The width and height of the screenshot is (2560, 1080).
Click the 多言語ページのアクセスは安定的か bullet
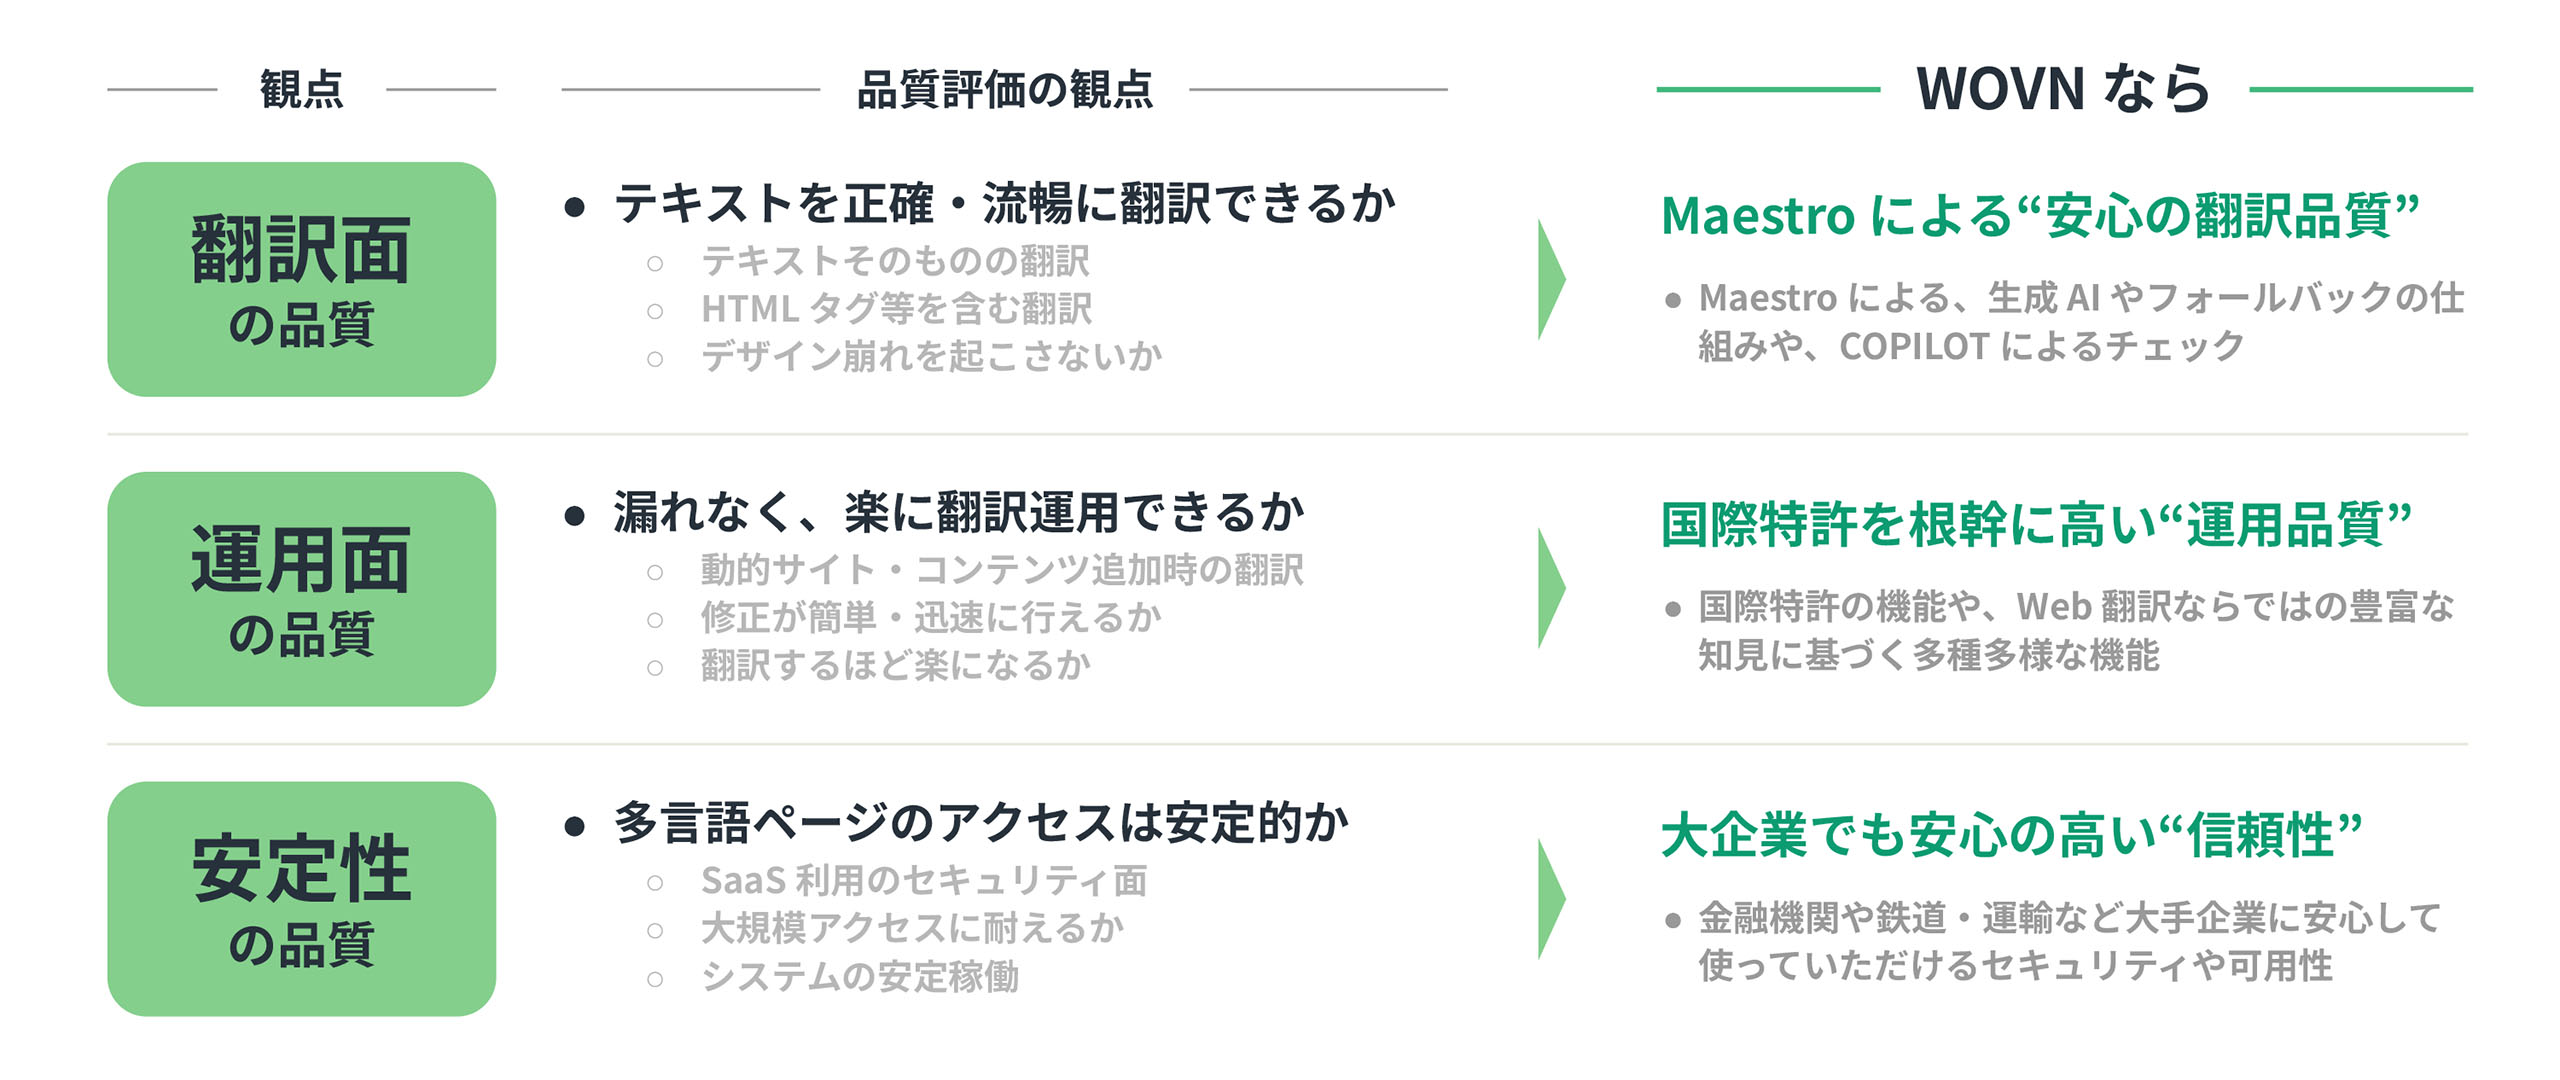pos(980,823)
